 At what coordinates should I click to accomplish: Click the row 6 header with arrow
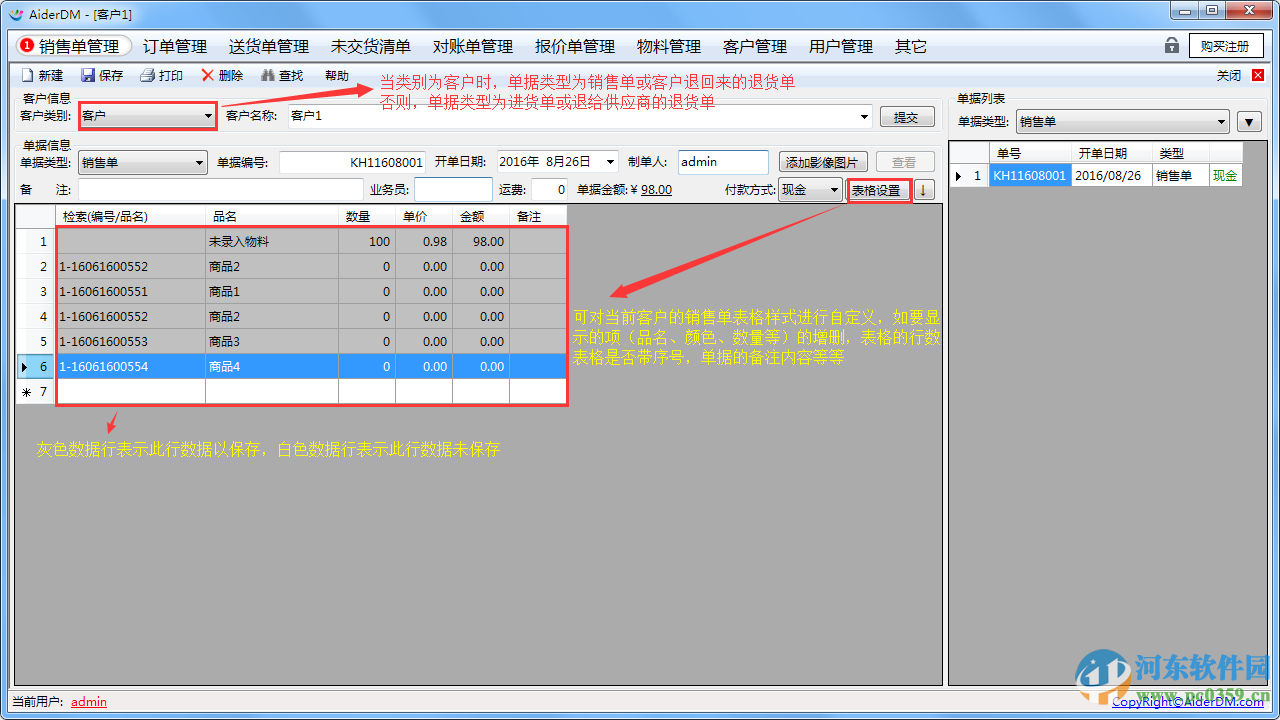(x=35, y=366)
